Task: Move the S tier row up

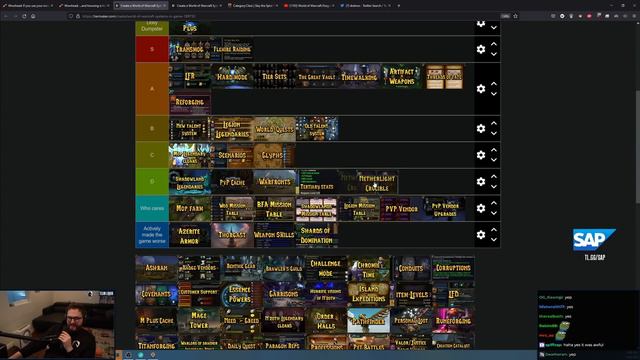Action: 494,44
